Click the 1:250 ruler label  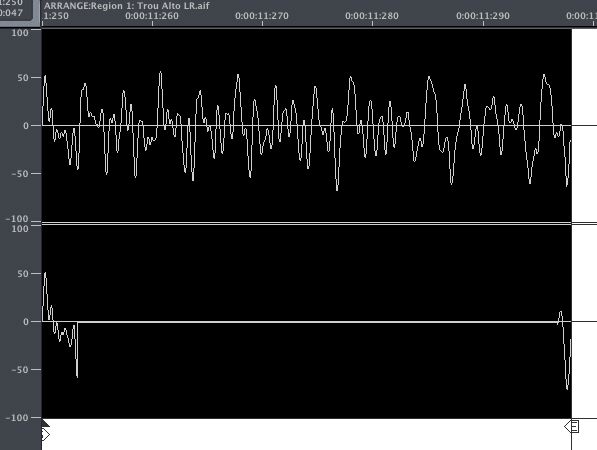pyautogui.click(x=56, y=16)
